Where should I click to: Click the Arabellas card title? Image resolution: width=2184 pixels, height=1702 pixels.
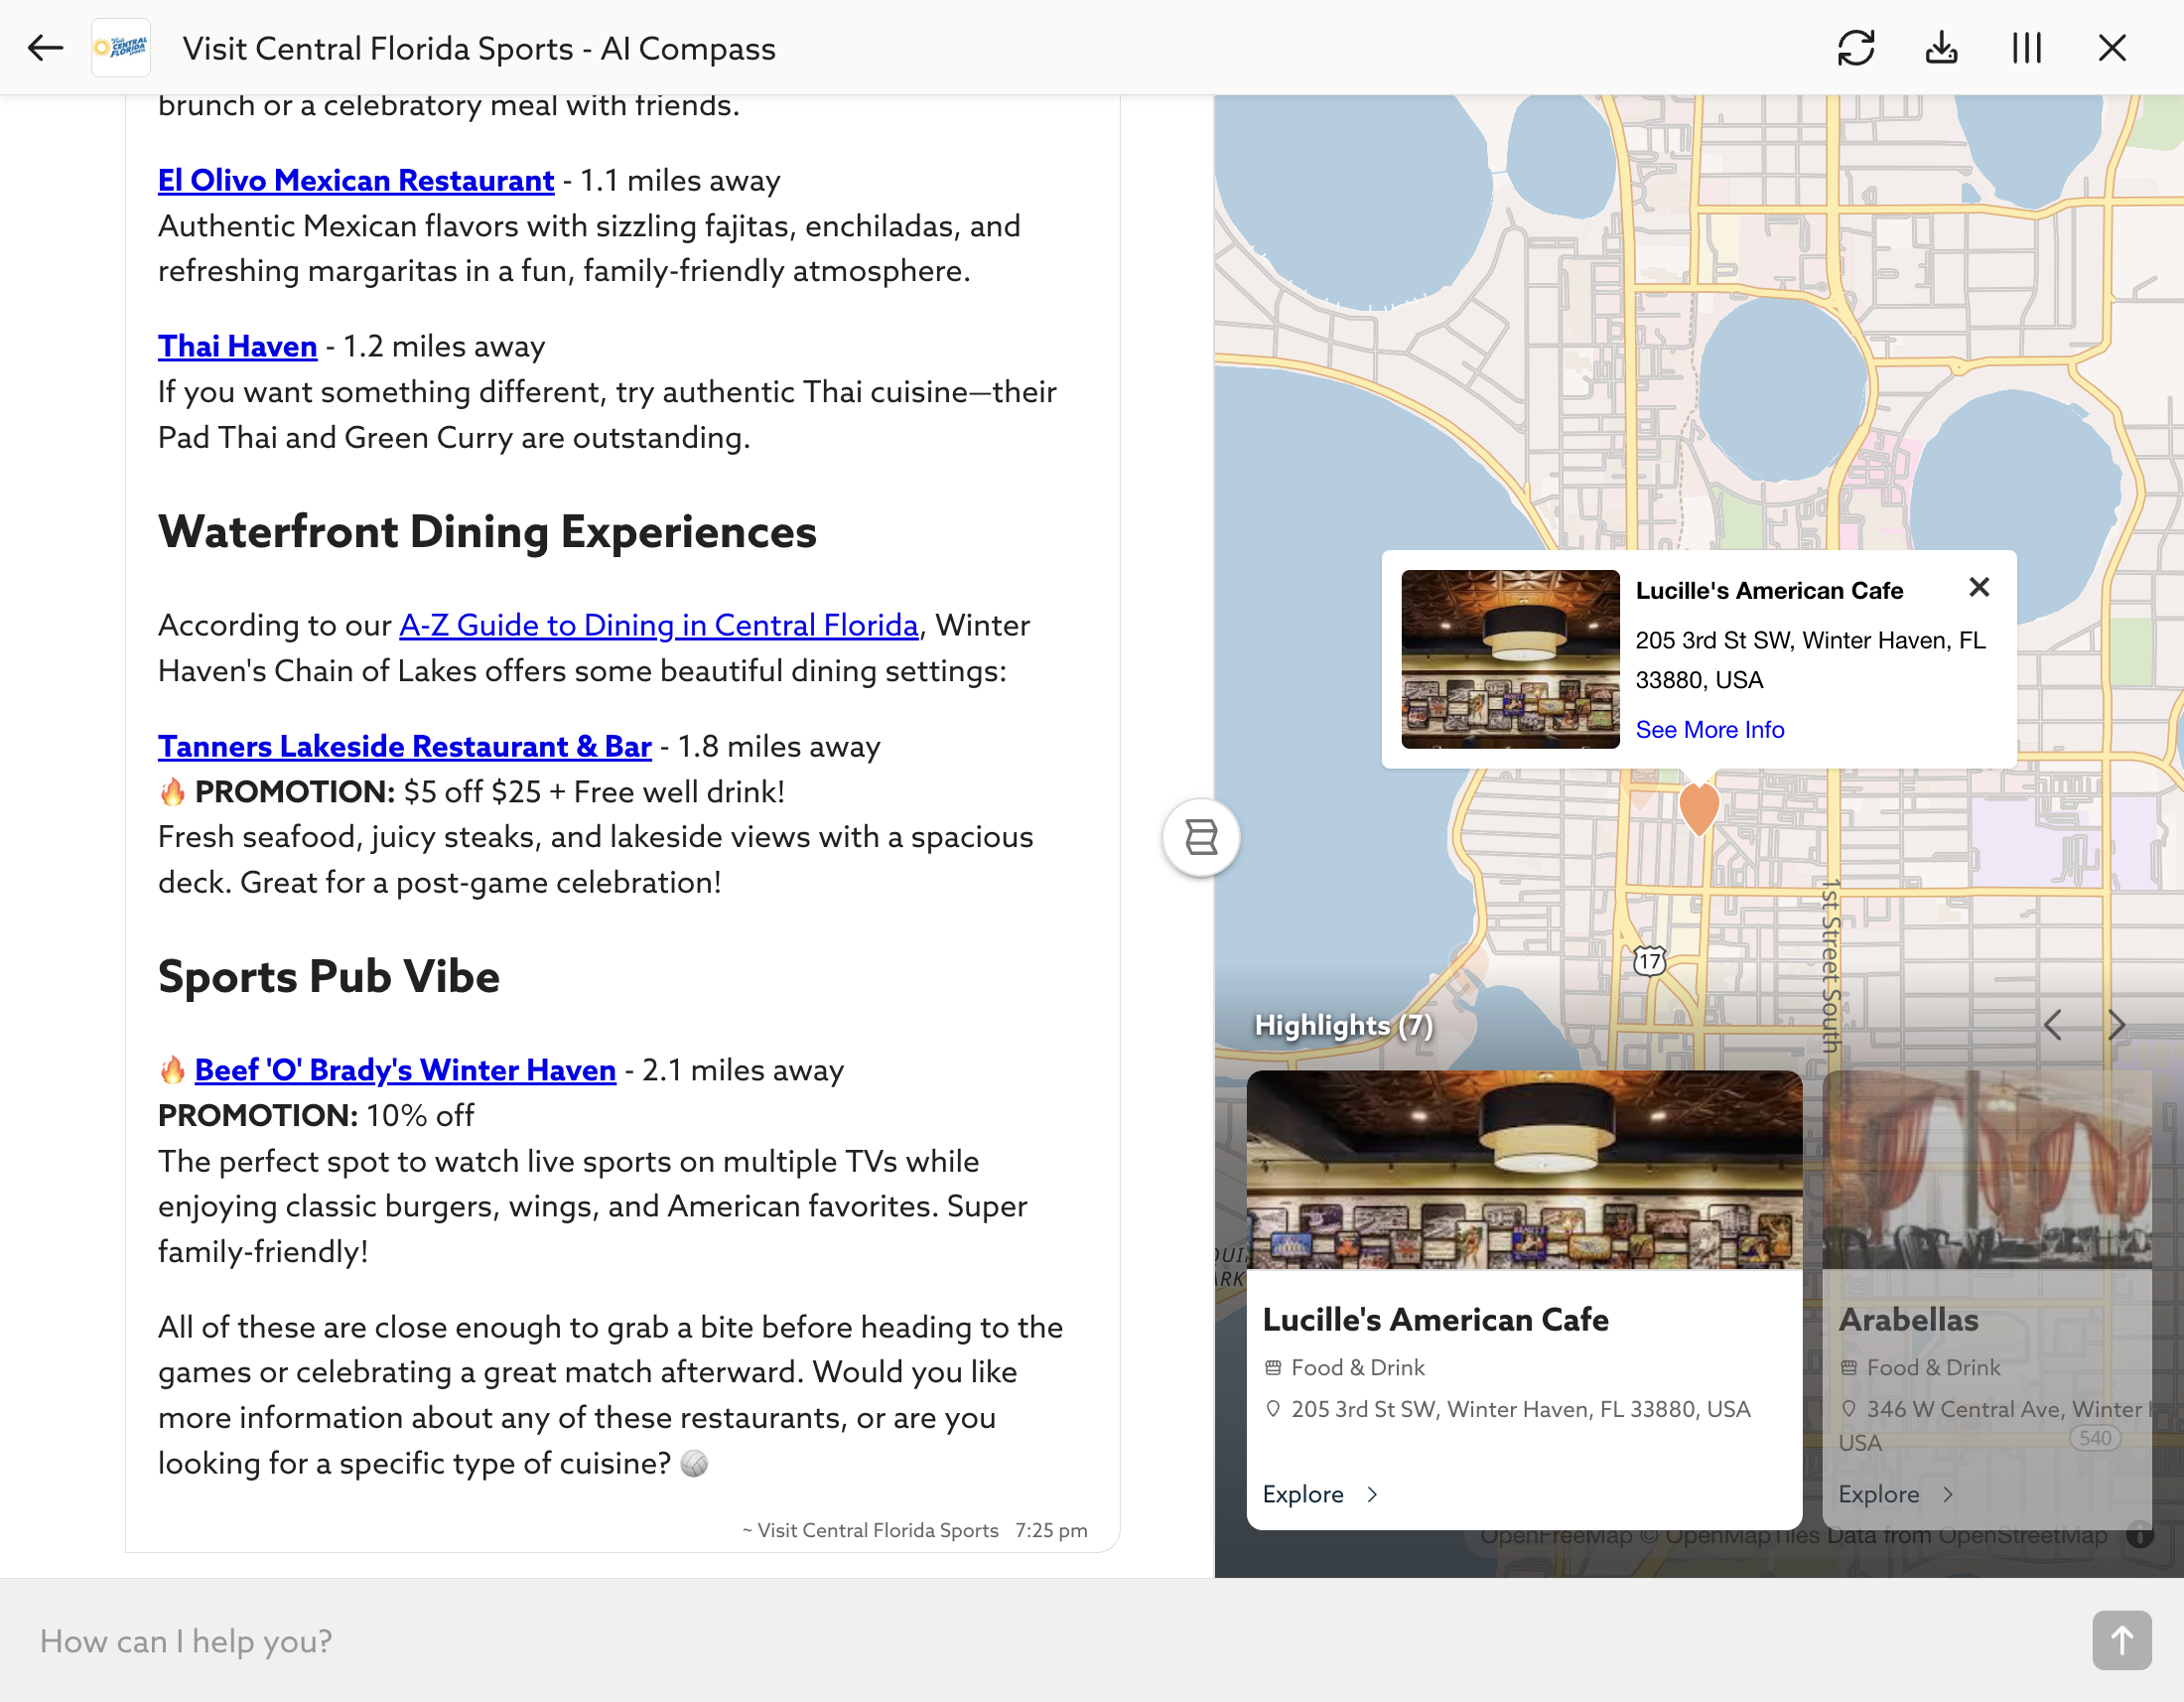(x=1909, y=1320)
